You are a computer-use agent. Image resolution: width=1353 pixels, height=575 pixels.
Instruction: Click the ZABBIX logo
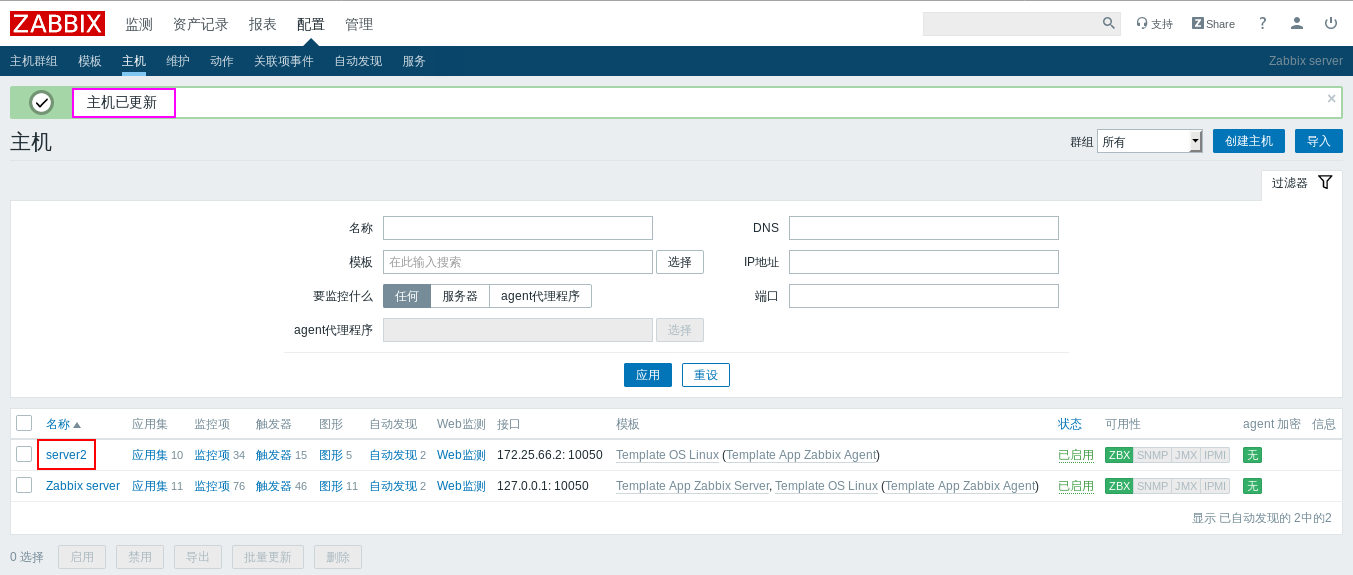pyautogui.click(x=57, y=24)
